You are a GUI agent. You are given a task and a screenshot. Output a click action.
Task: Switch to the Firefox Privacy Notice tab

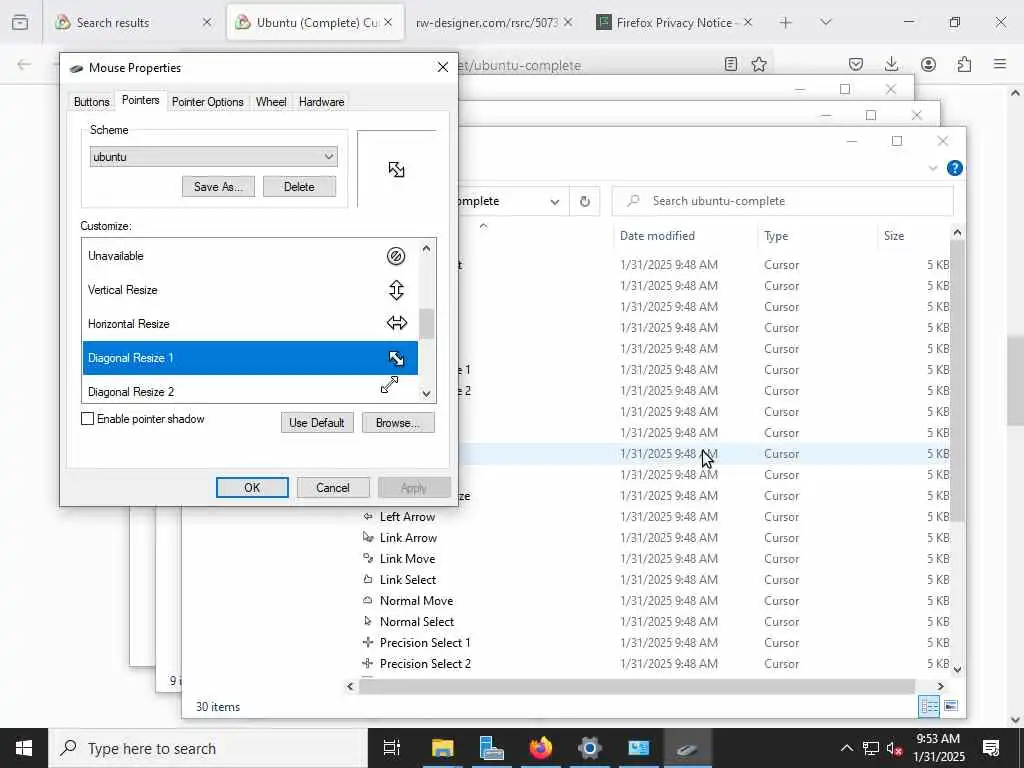click(675, 22)
